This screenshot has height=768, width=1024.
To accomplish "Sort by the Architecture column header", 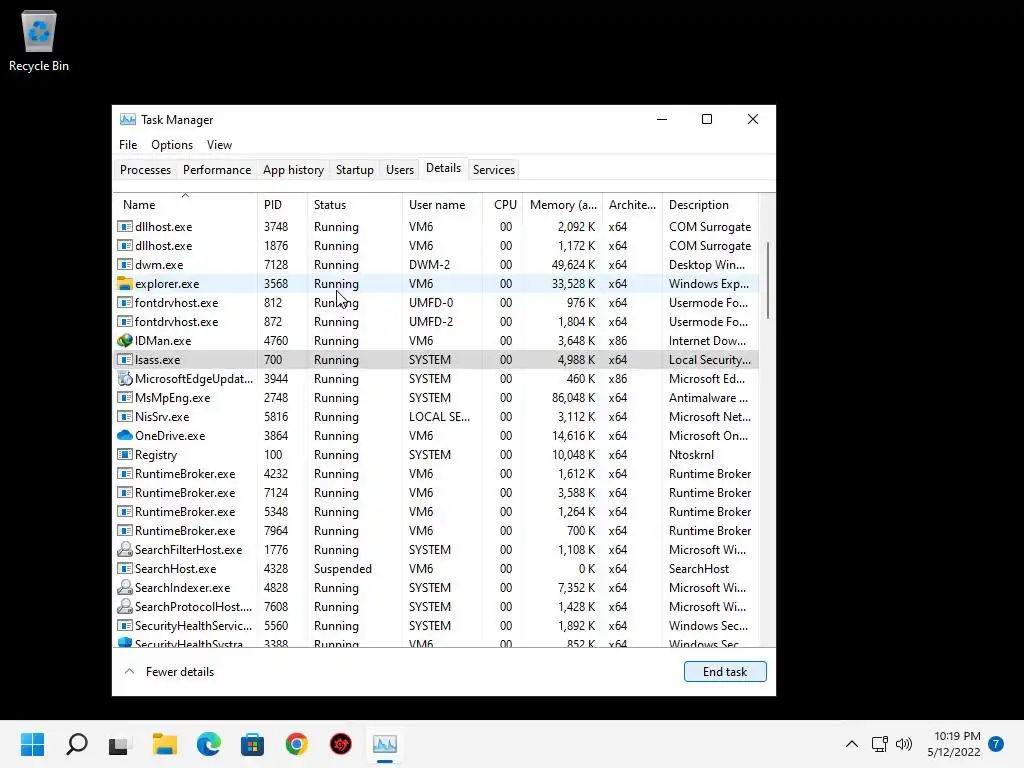I will point(632,204).
